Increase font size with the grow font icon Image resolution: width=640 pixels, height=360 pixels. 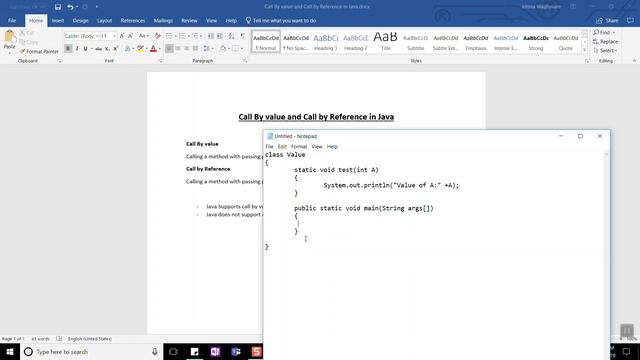pyautogui.click(x=122, y=36)
